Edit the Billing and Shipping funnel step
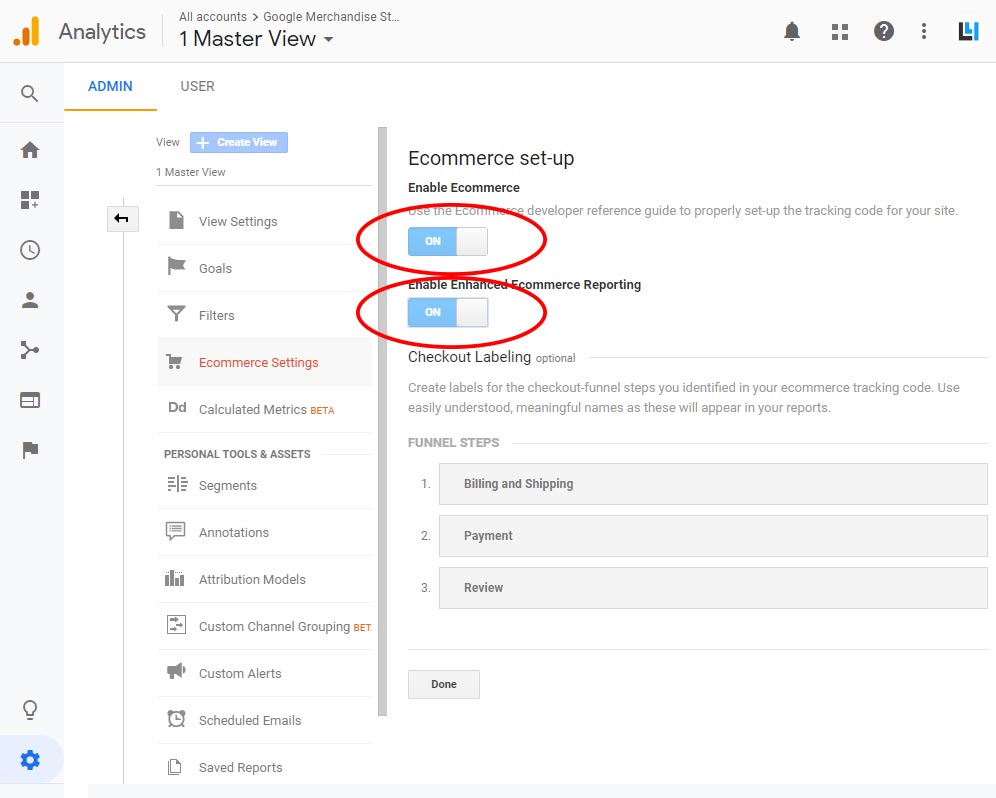Screen dimensions: 996x798 (712, 484)
